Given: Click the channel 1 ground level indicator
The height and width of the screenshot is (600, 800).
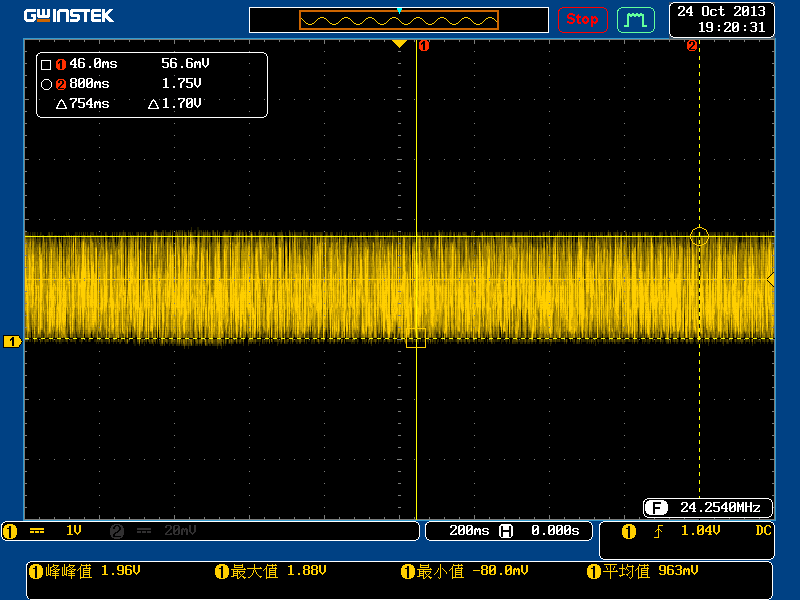Looking at the screenshot, I should point(12,342).
